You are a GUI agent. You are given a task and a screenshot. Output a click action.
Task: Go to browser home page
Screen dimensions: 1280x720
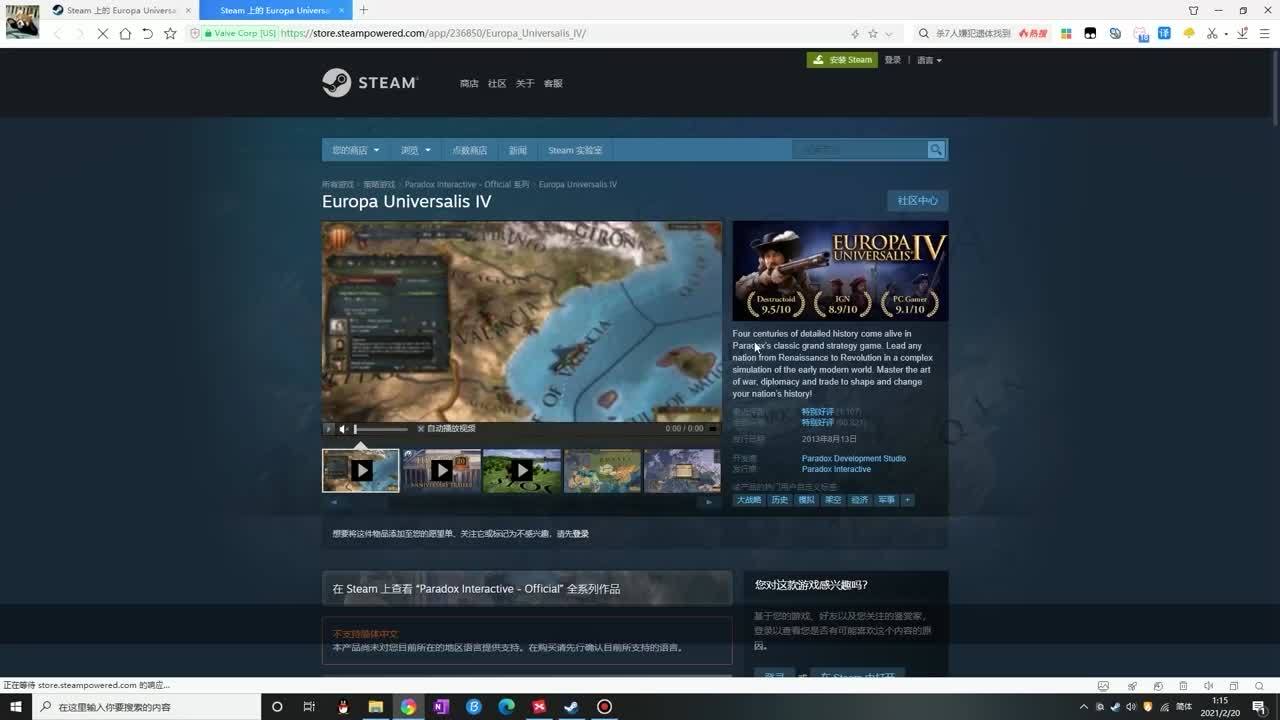pos(125,33)
